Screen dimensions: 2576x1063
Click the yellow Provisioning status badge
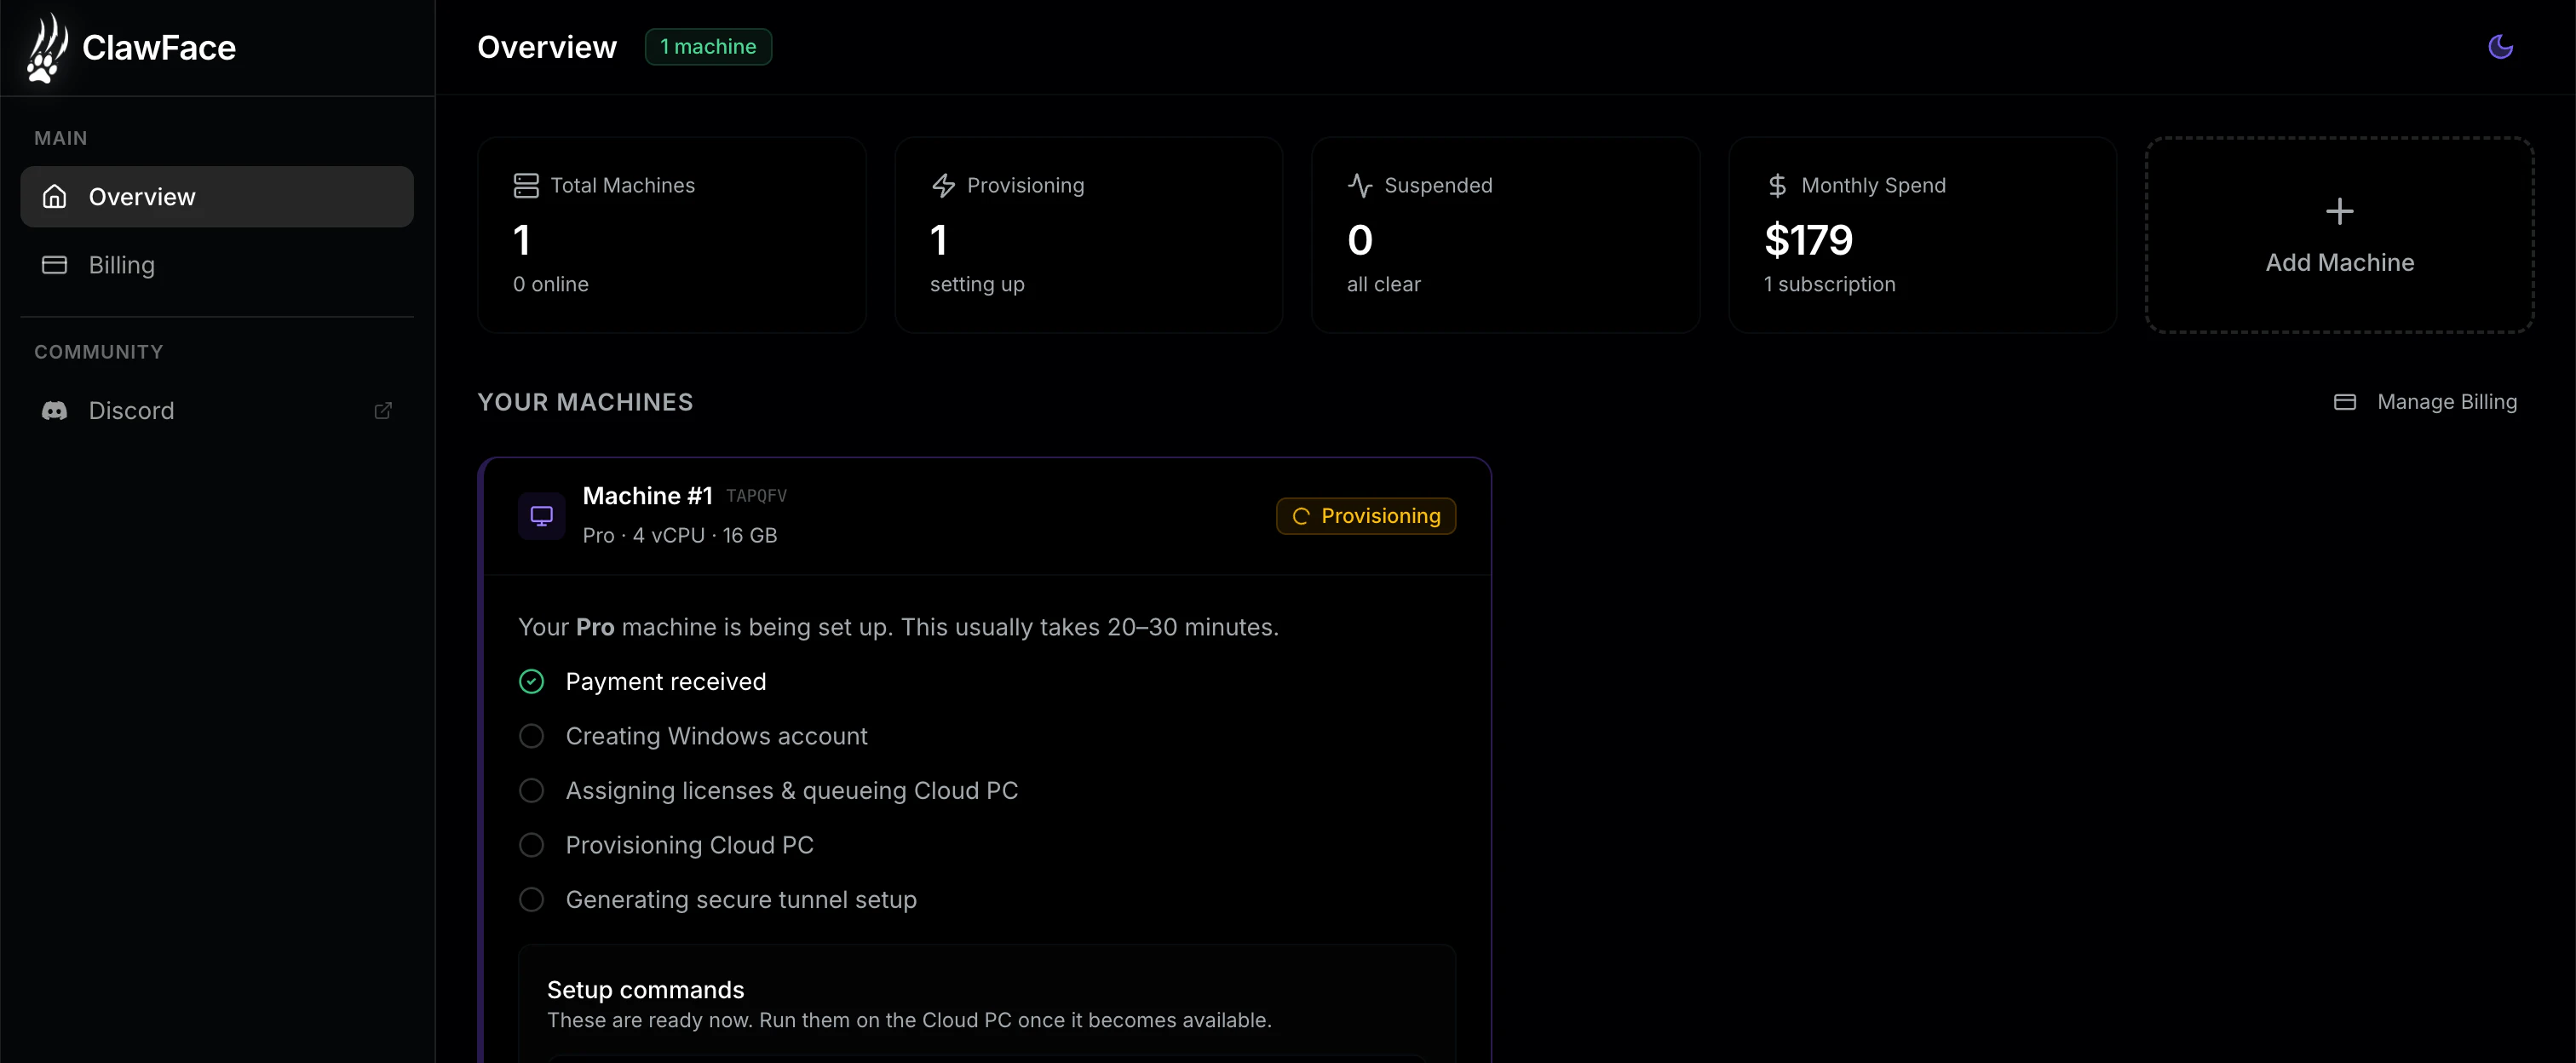1365,516
